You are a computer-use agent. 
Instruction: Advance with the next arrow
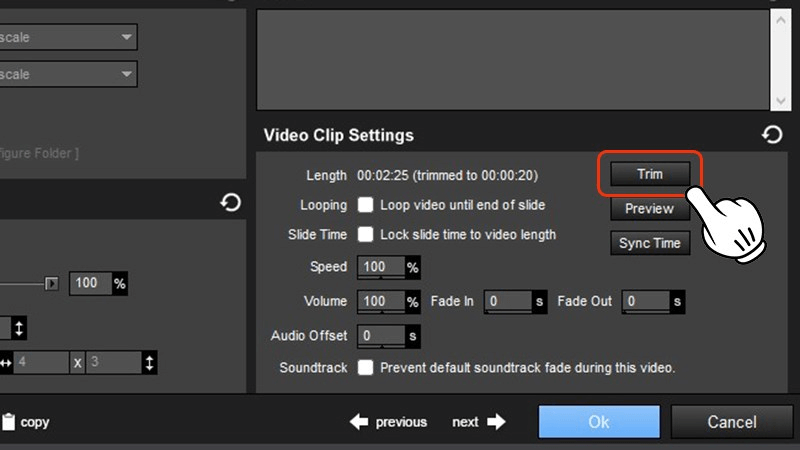(496, 422)
